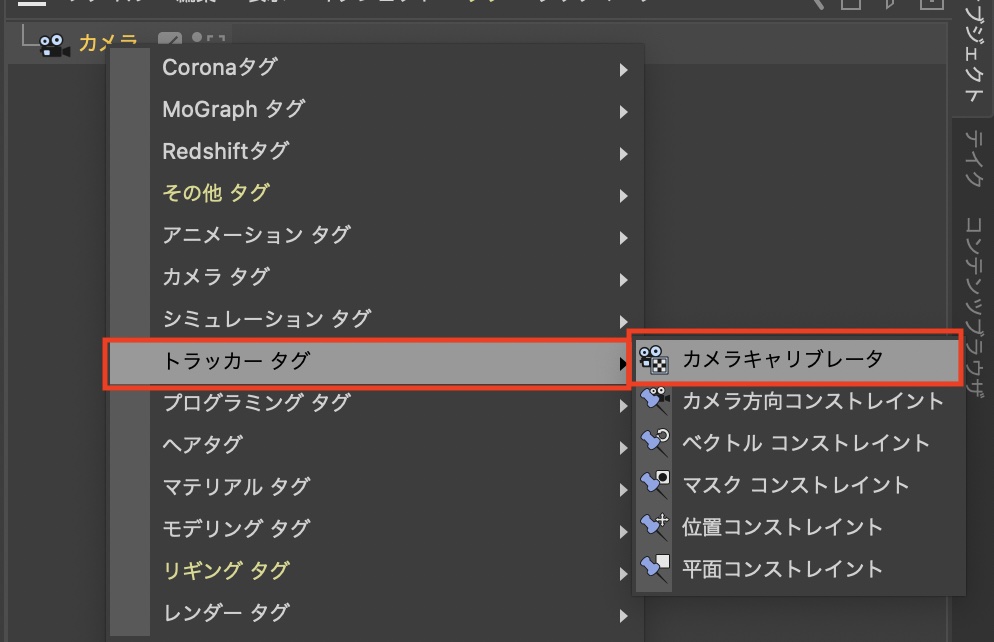Click the 平面コンストレイント pin icon
The height and width of the screenshot is (642, 994).
(654, 569)
